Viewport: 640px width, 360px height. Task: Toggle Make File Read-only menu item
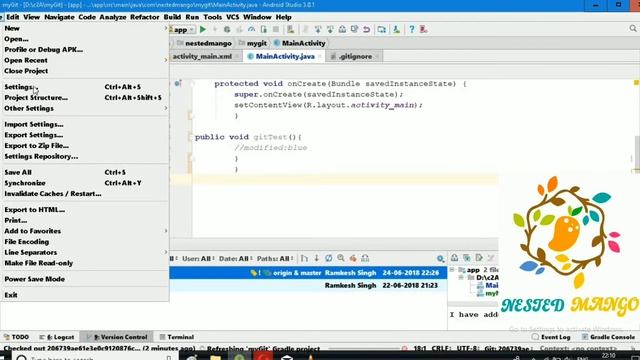(x=84, y=263)
